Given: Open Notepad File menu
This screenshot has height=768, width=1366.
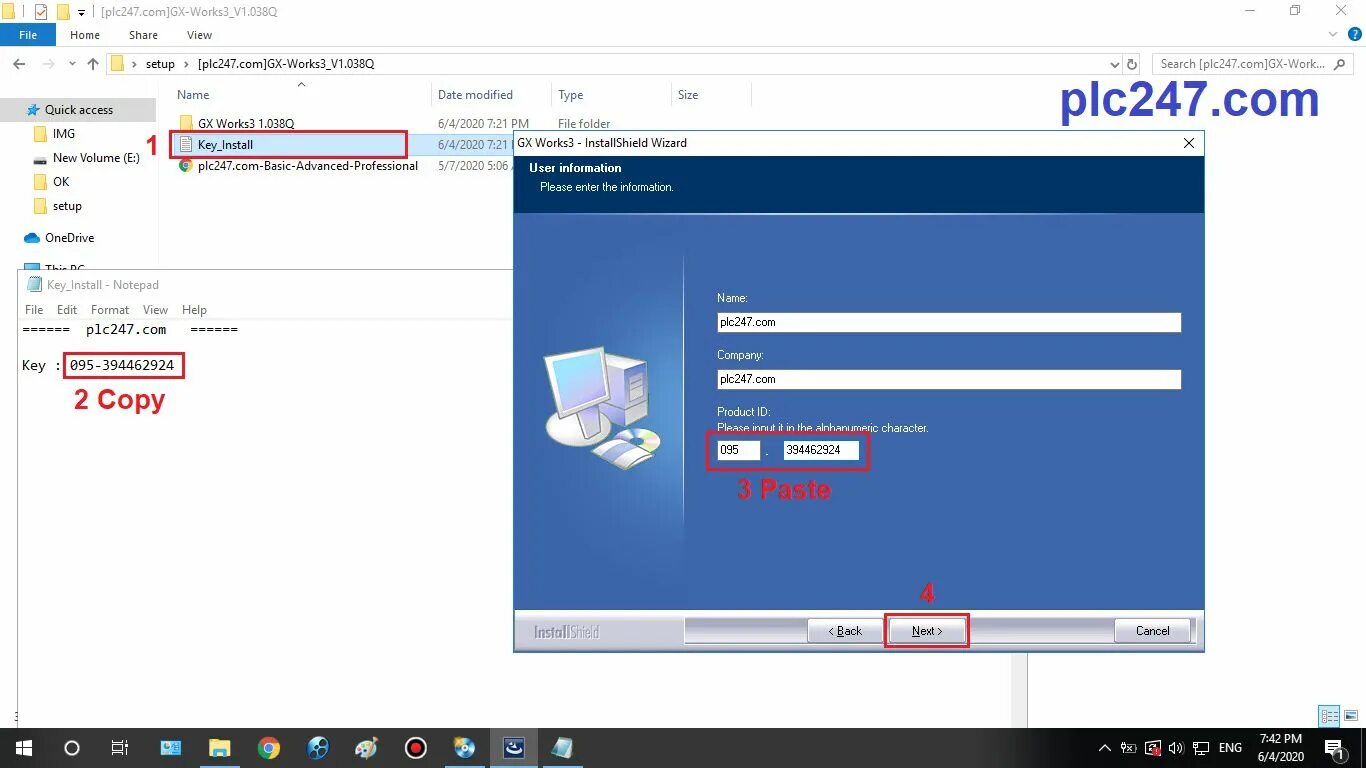Looking at the screenshot, I should [34, 310].
